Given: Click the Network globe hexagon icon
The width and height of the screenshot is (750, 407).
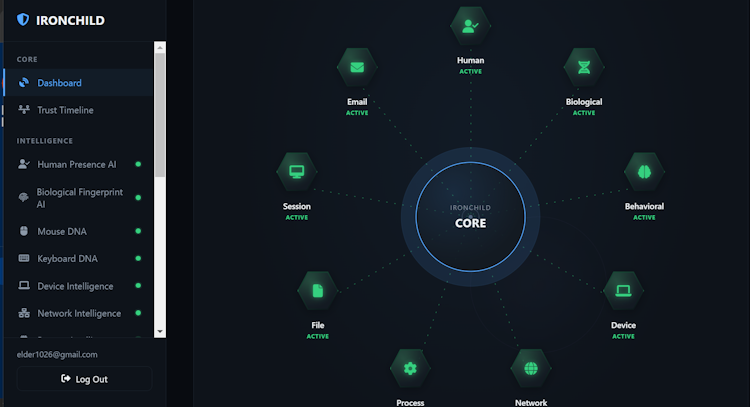Looking at the screenshot, I should [x=531, y=368].
